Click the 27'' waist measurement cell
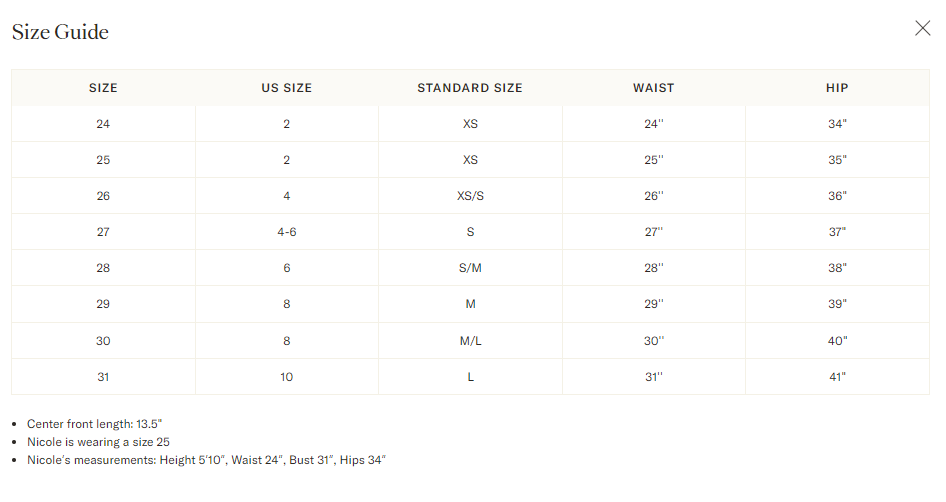Screen dimensions: 946x502 [x=654, y=232]
